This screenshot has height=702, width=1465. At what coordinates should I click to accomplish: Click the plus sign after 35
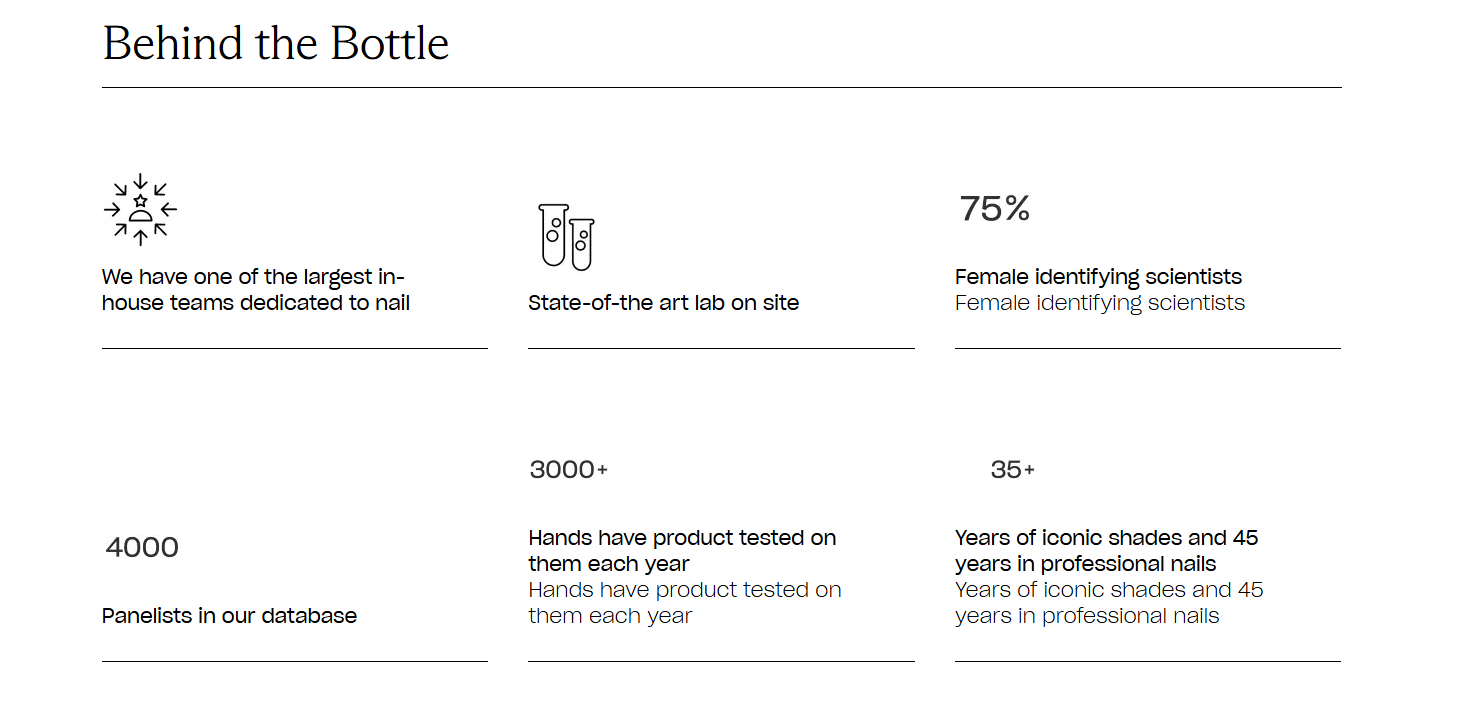click(1029, 470)
